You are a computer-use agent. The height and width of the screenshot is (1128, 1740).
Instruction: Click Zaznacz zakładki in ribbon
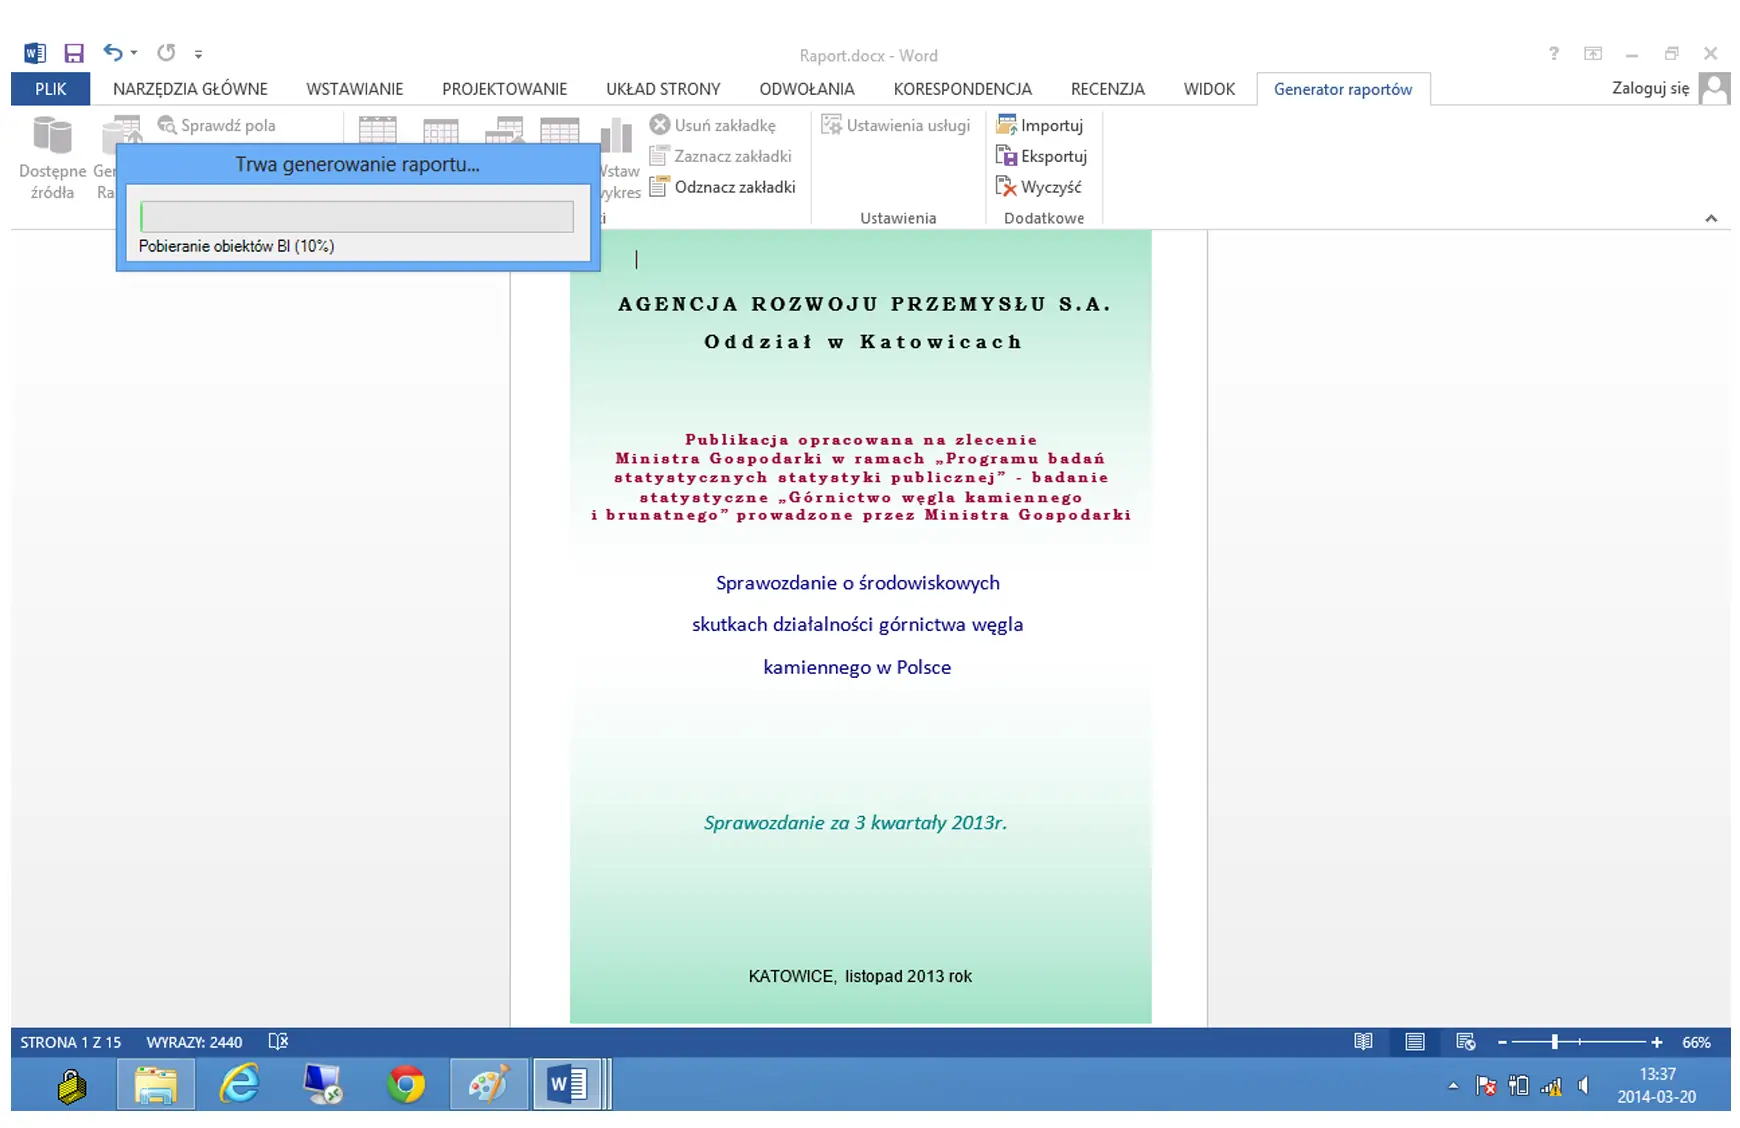click(x=721, y=156)
